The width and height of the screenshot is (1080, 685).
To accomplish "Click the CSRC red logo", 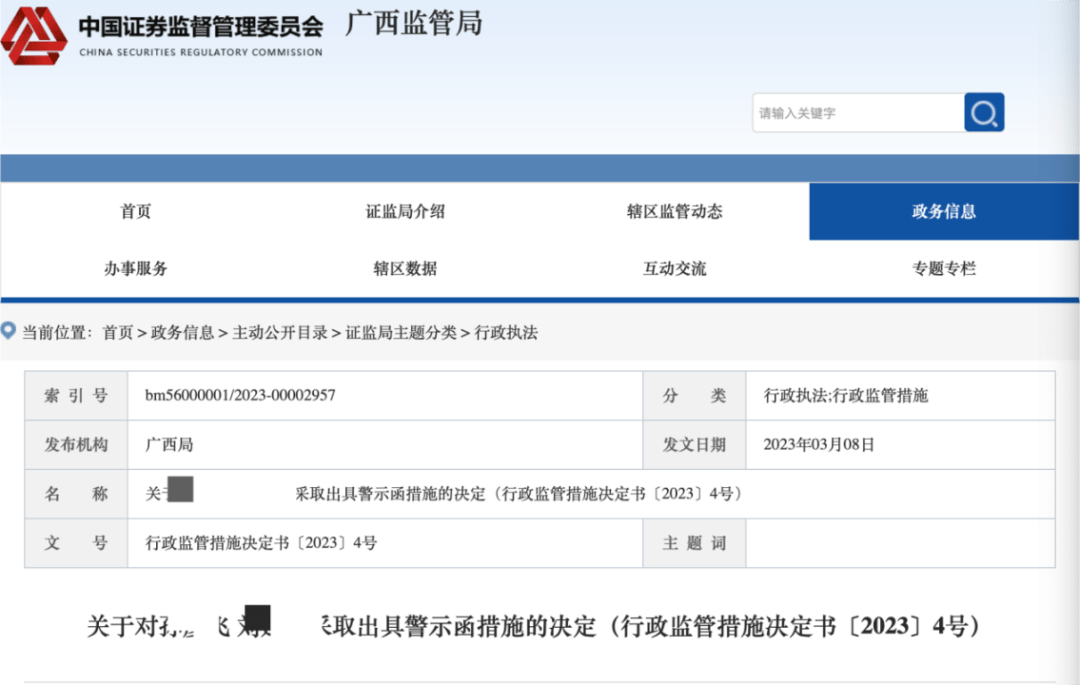I will pos(34,36).
